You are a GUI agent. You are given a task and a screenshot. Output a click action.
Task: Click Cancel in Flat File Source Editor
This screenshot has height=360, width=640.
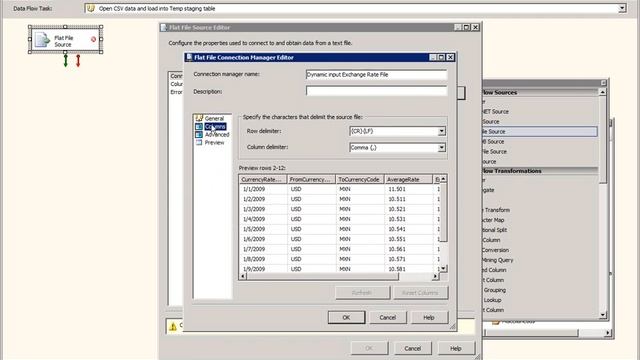coord(413,348)
